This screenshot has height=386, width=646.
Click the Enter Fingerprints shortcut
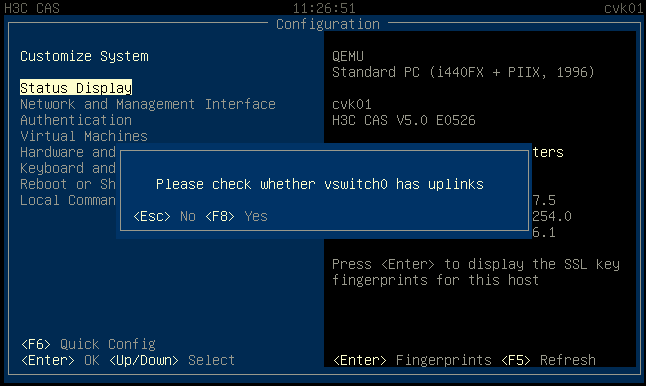pos(412,360)
